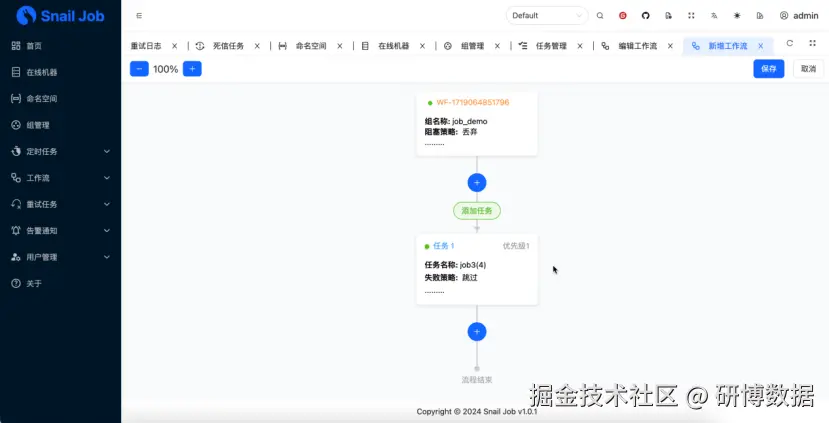This screenshot has height=424, width=829.
Task: Close the 在线机器 tab
Action: tap(422, 46)
